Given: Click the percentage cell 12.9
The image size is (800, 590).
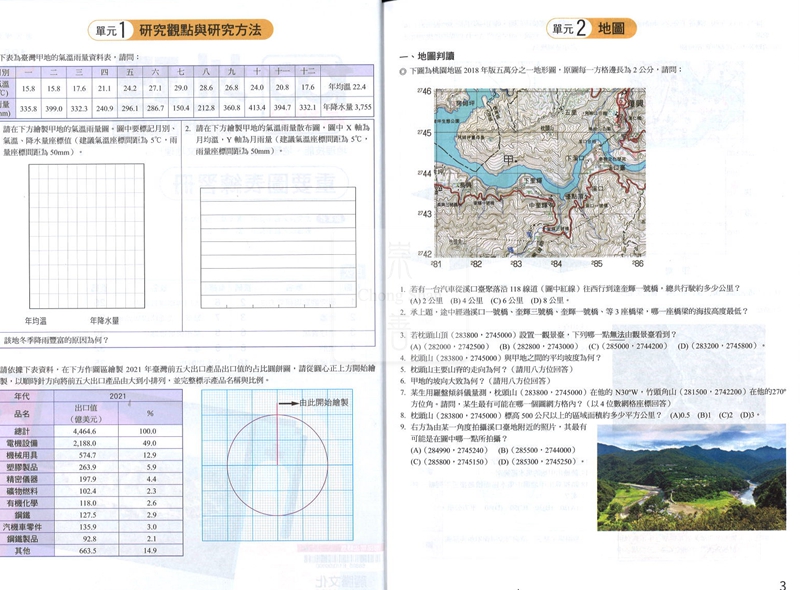Looking at the screenshot, I should tap(149, 455).
